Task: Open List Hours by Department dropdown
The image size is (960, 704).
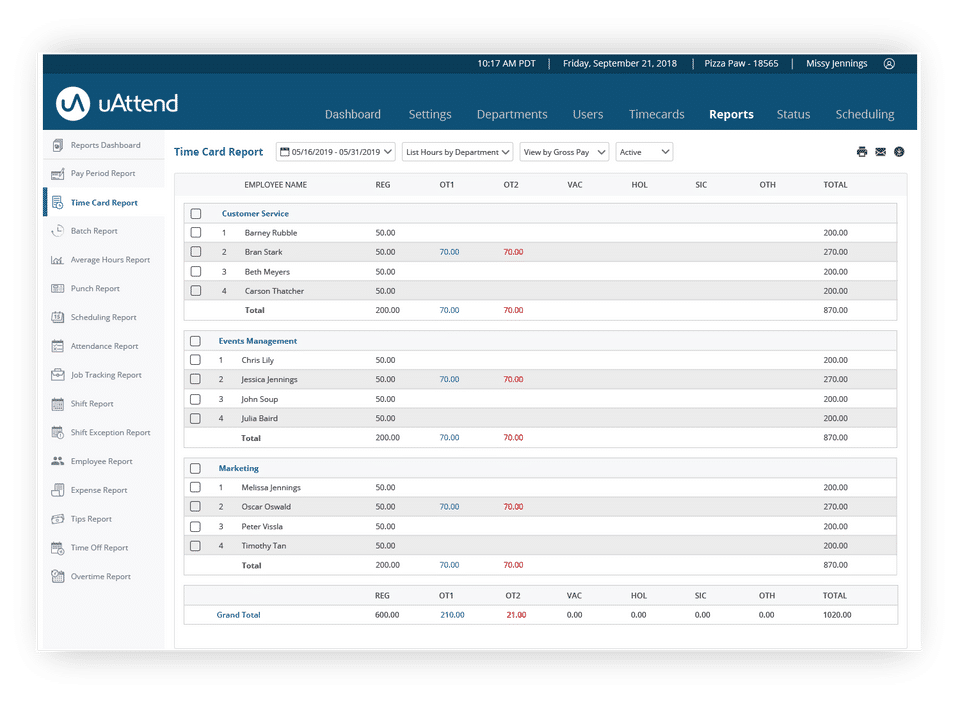Action: coord(458,152)
